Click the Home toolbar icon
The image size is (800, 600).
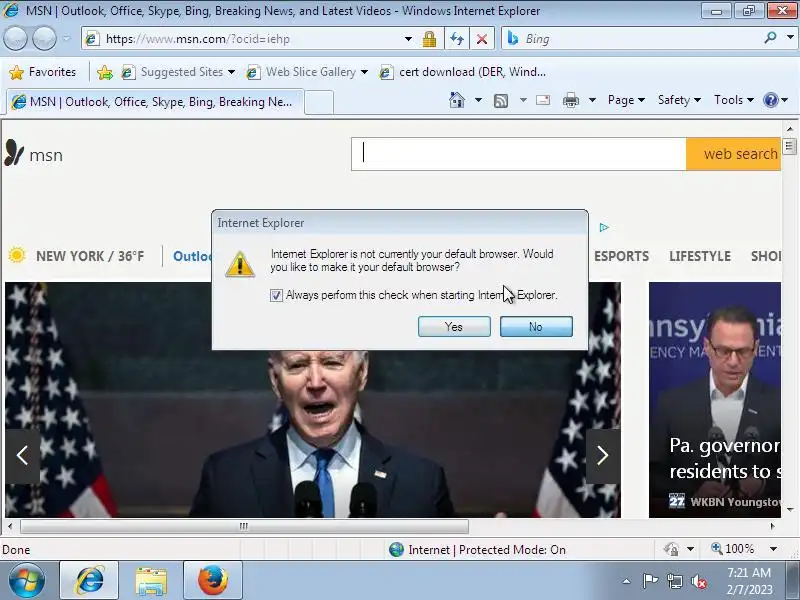pyautogui.click(x=457, y=100)
